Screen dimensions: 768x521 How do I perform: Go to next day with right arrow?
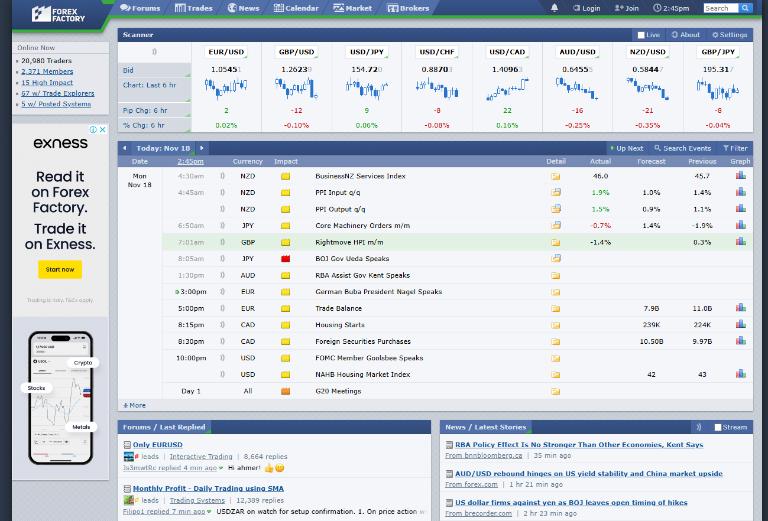tap(201, 148)
